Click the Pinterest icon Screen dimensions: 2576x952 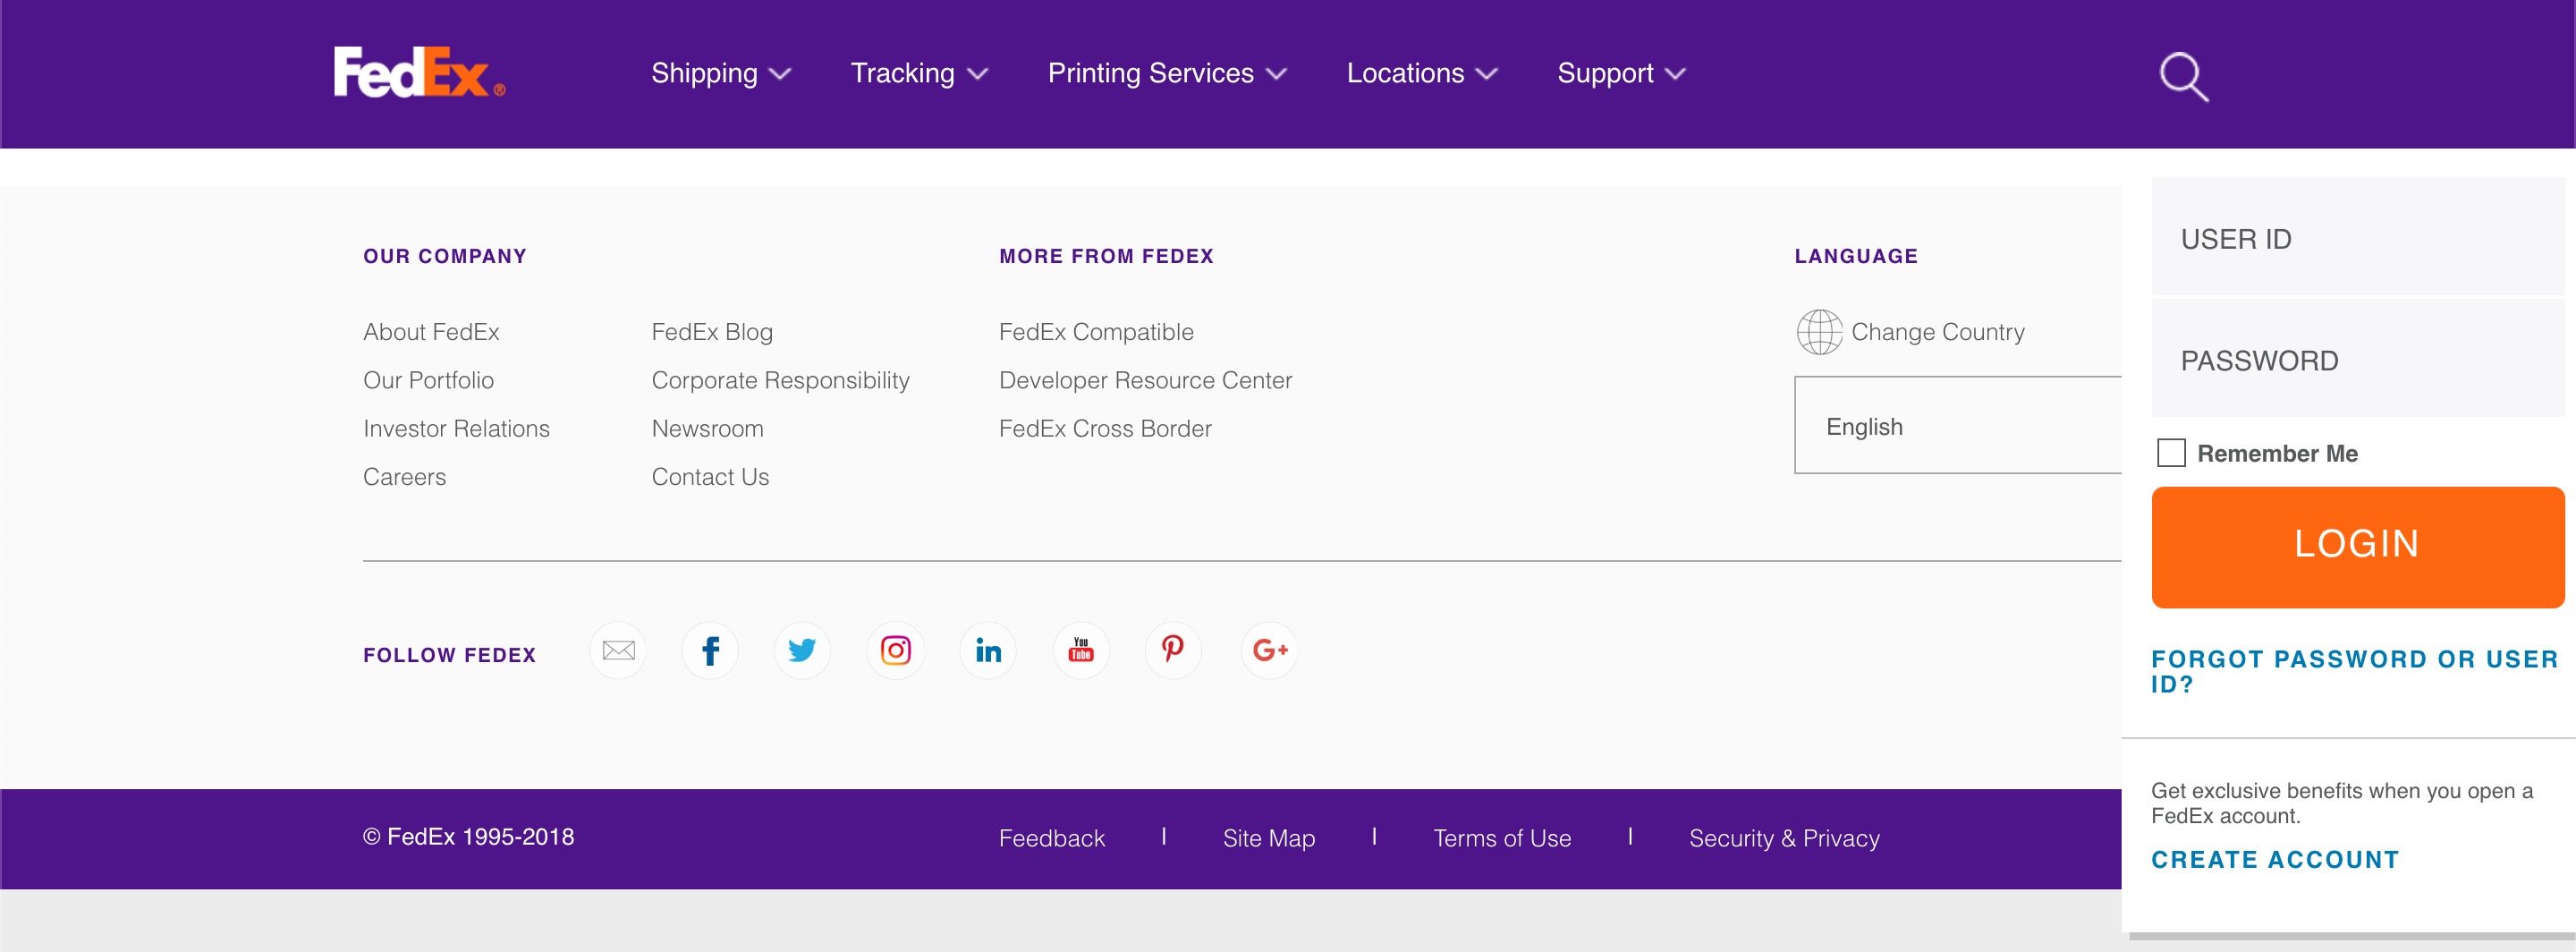[1173, 650]
